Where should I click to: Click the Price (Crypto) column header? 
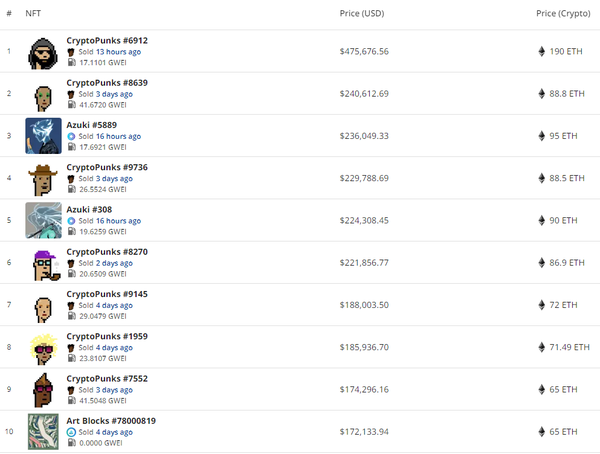tap(560, 14)
